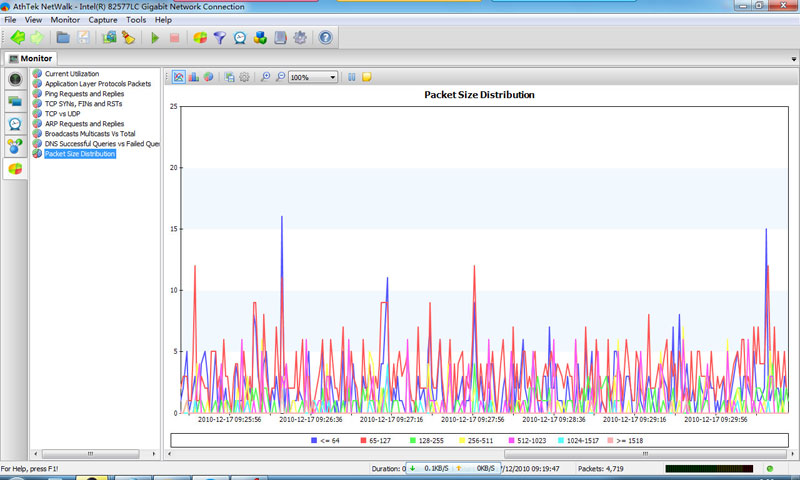
Task: Click the blue <= 64 legend swatch
Action: pos(315,440)
